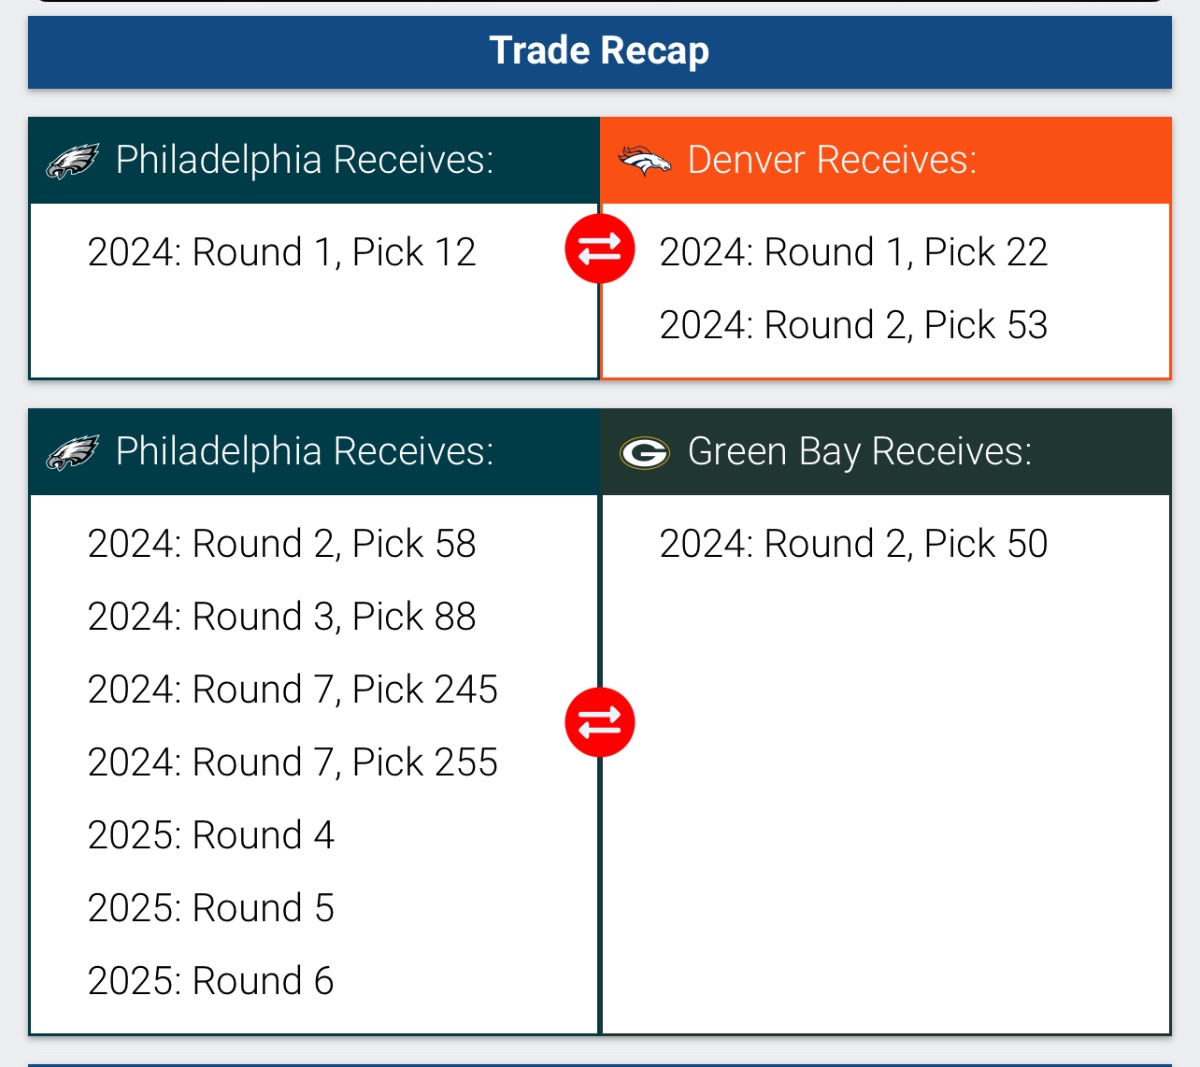Viewport: 1200px width, 1067px height.
Task: Tap the swap icon in the Green Bay trade
Action: coord(600,721)
